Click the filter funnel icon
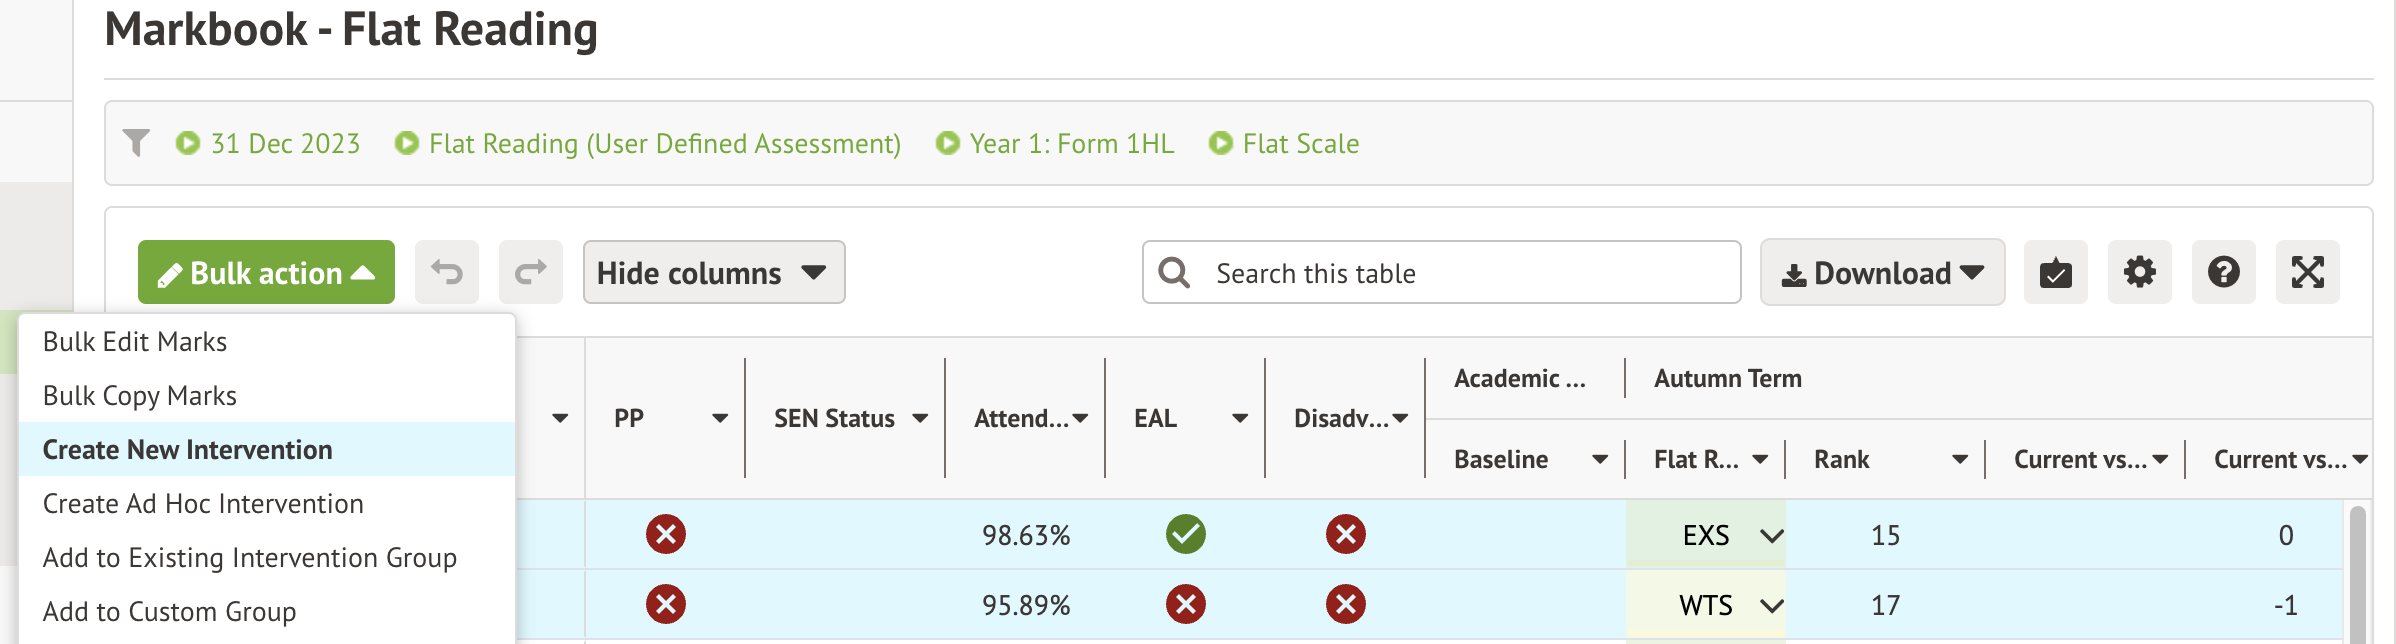 tap(136, 143)
